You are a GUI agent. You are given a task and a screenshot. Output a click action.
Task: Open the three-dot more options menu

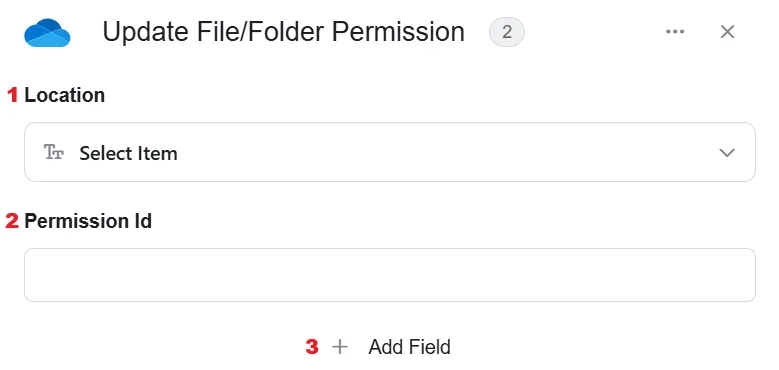(x=675, y=32)
